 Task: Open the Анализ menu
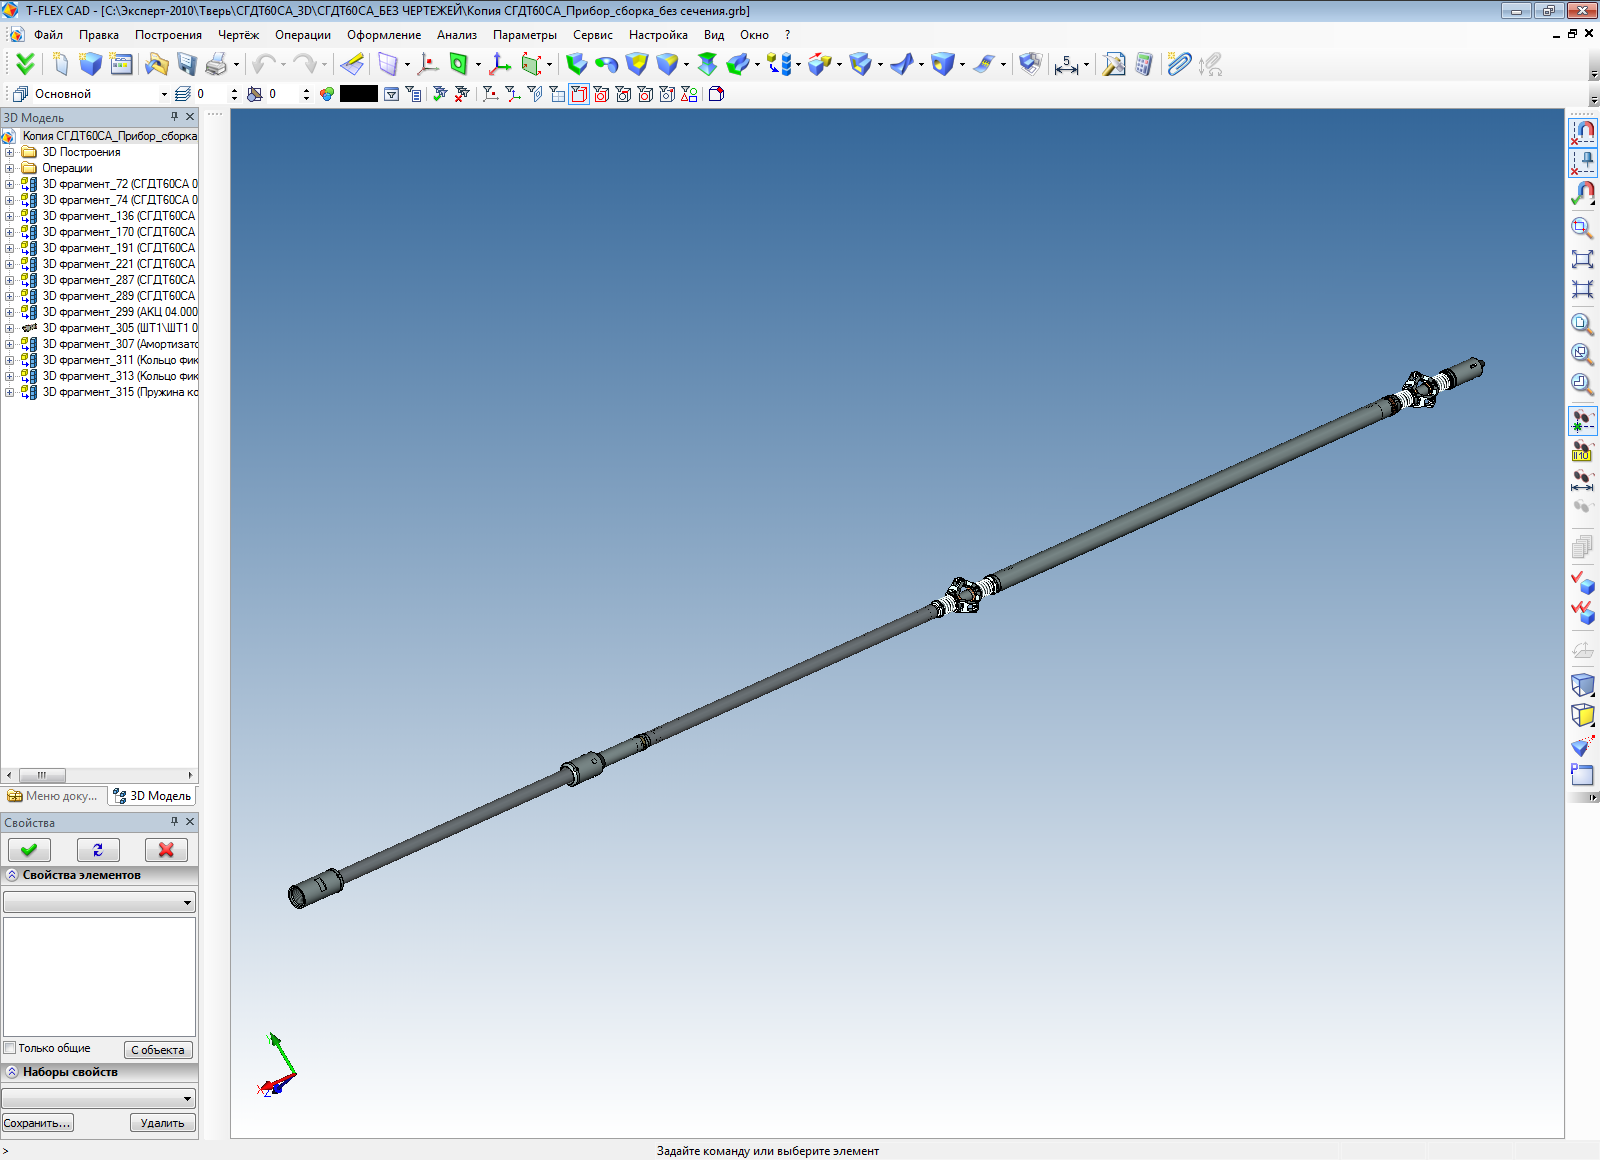(x=456, y=35)
